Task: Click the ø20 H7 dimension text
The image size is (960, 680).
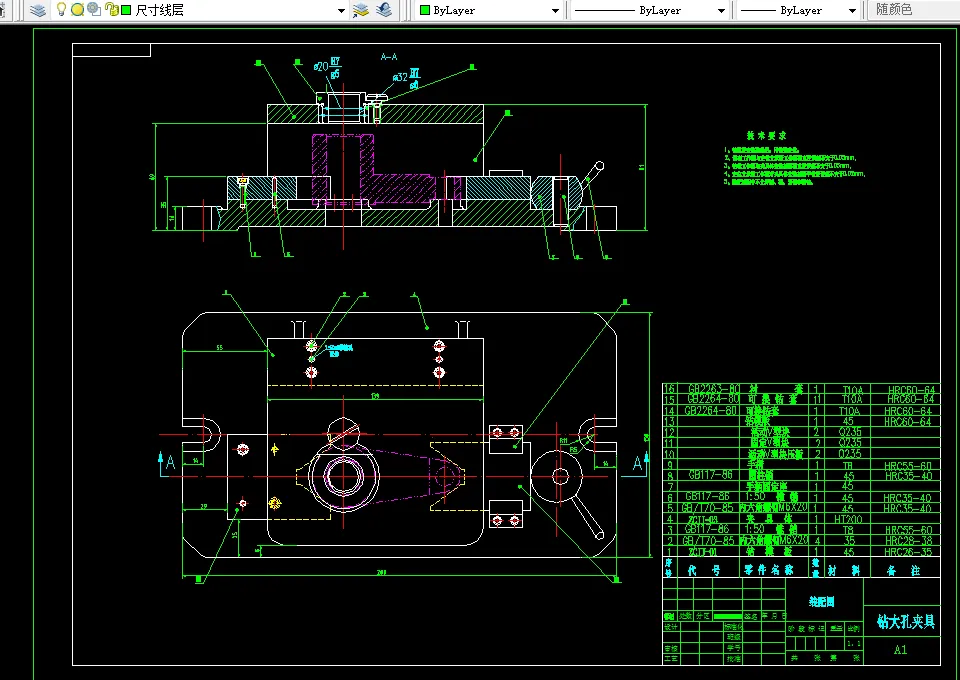Action: point(327,67)
